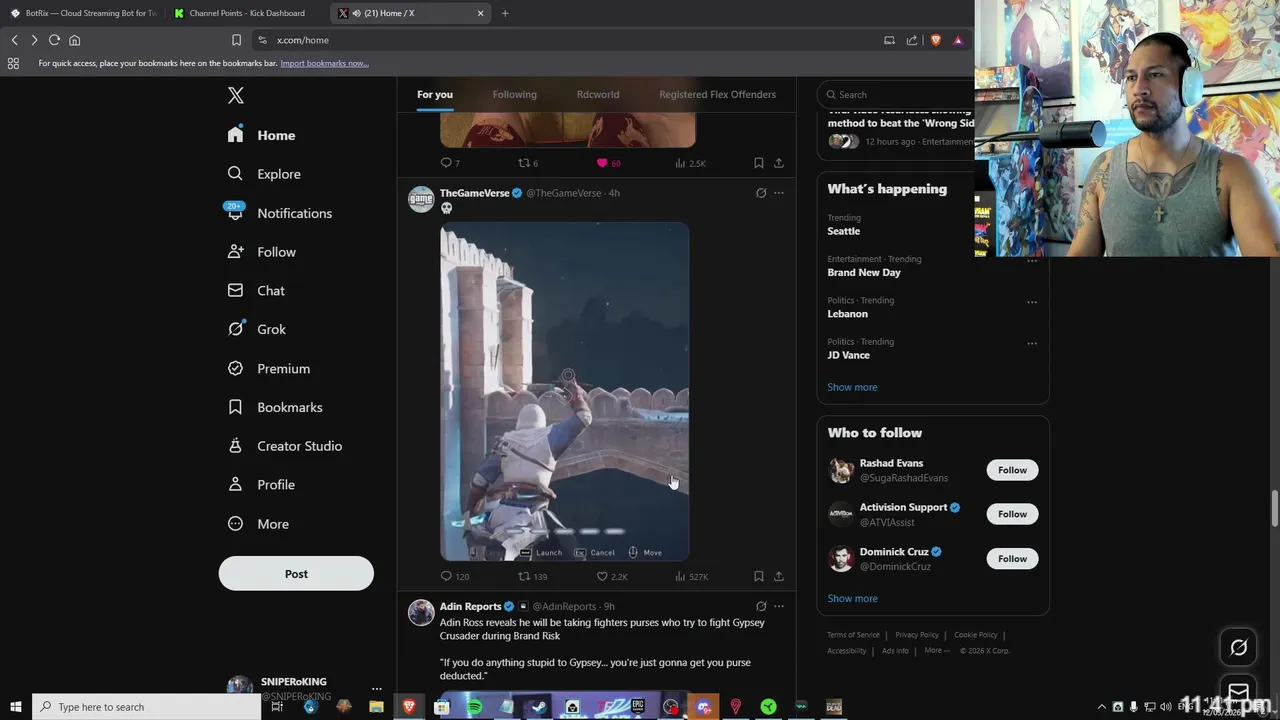This screenshot has height=720, width=1280.
Task: Open the Follow item in the sidebar
Action: 261,252
